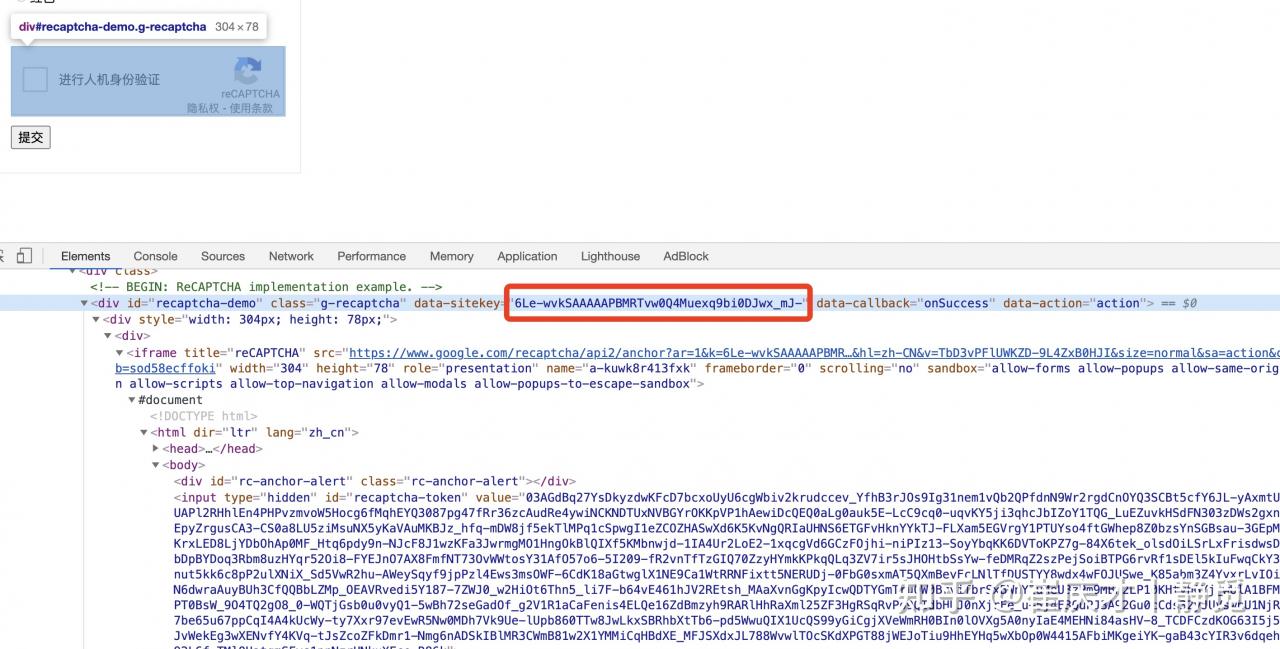Image resolution: width=1280 pixels, height=649 pixels.
Task: Click the 提交 submit button
Action: tap(30, 137)
